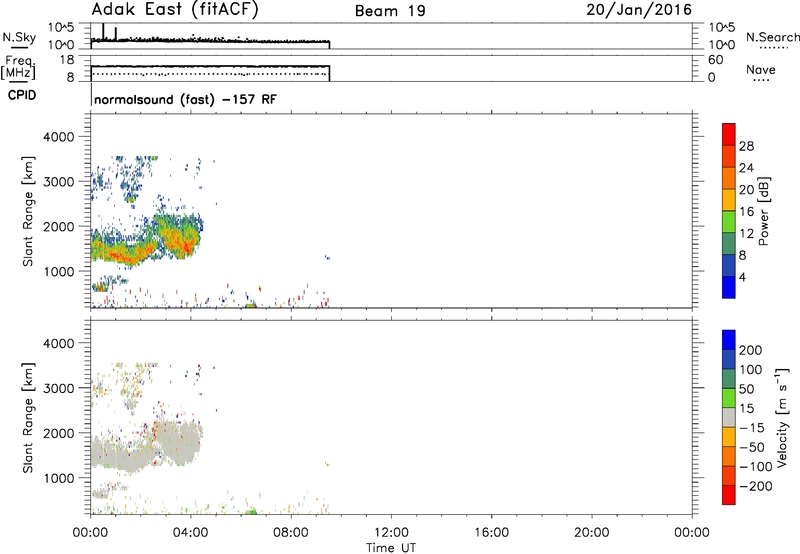Click the 'Adak East (fitACF)' title

[175, 10]
